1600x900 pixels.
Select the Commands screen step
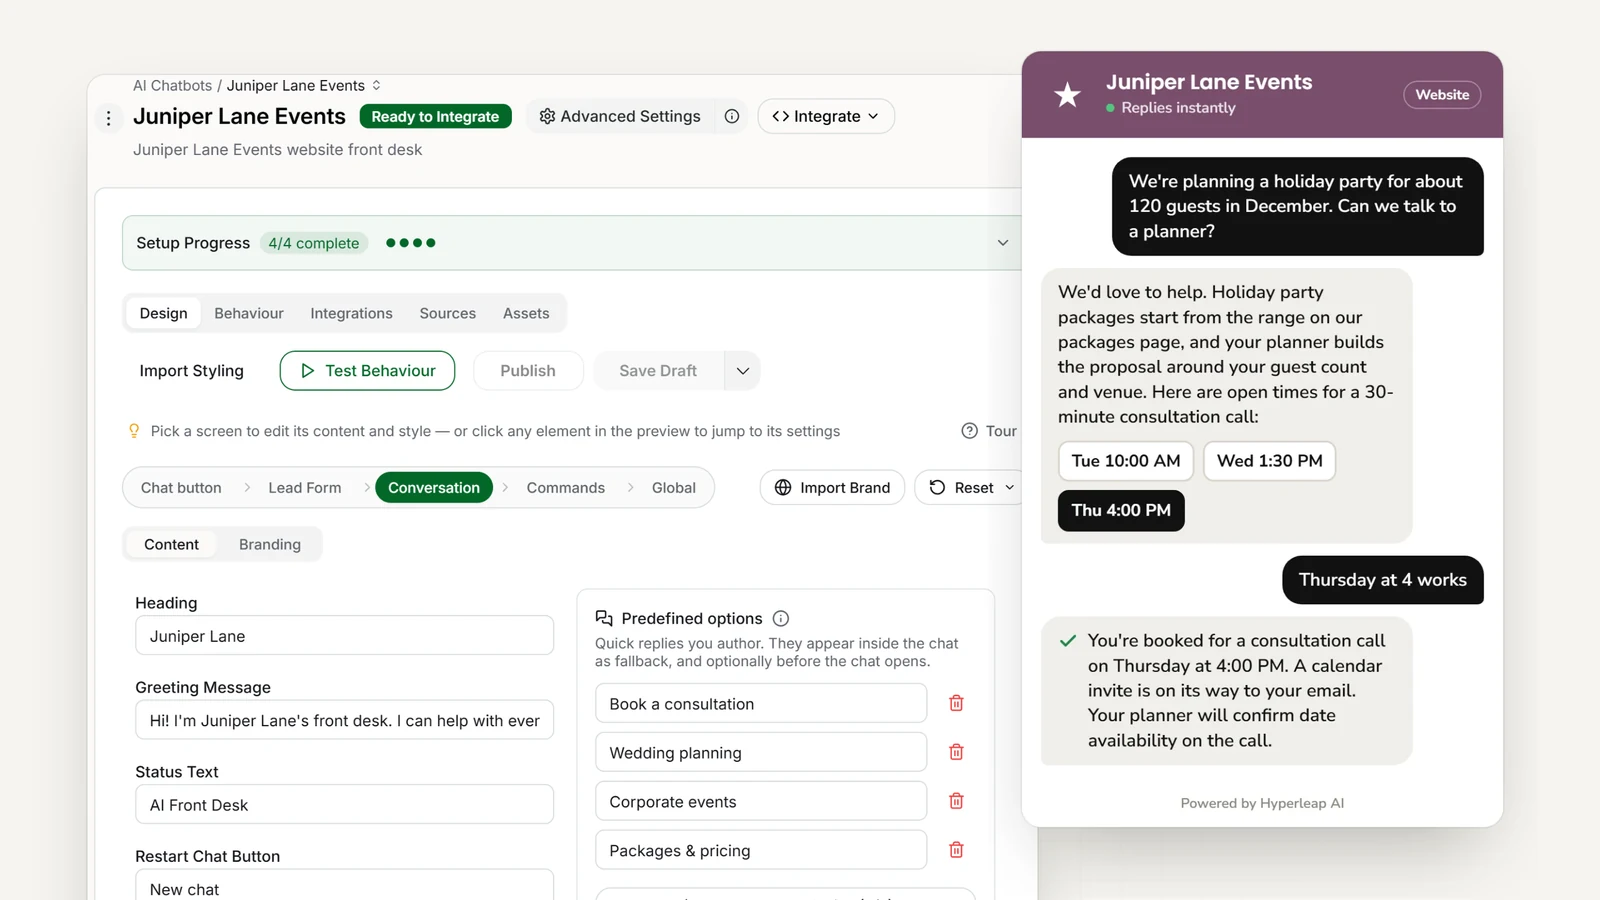click(566, 488)
